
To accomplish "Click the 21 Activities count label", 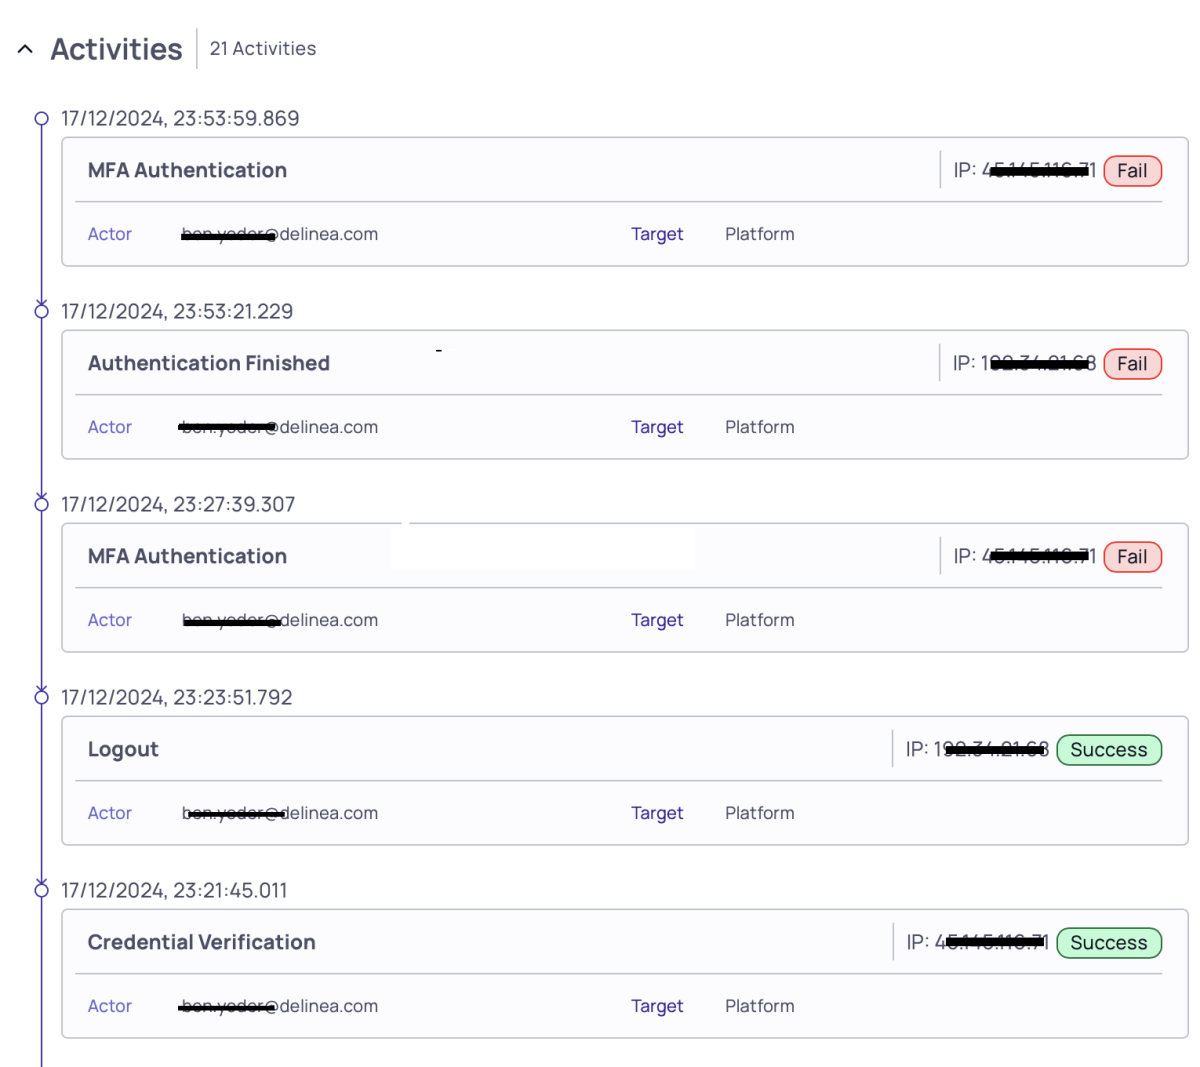I will point(263,49).
